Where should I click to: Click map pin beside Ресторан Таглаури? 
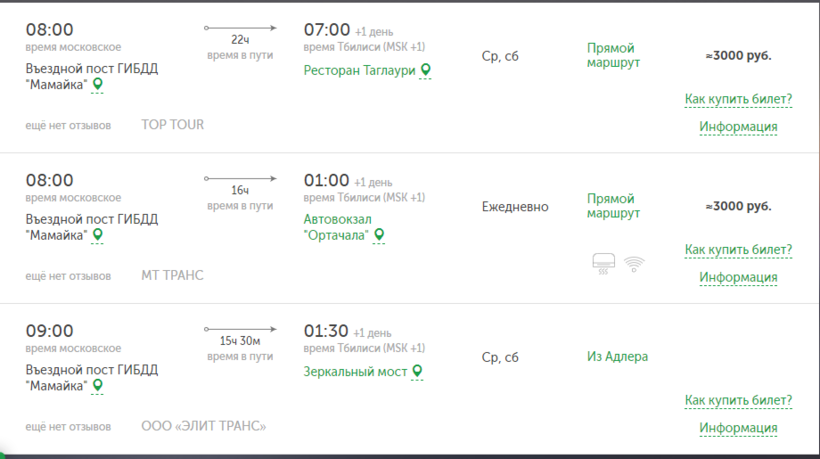[426, 70]
